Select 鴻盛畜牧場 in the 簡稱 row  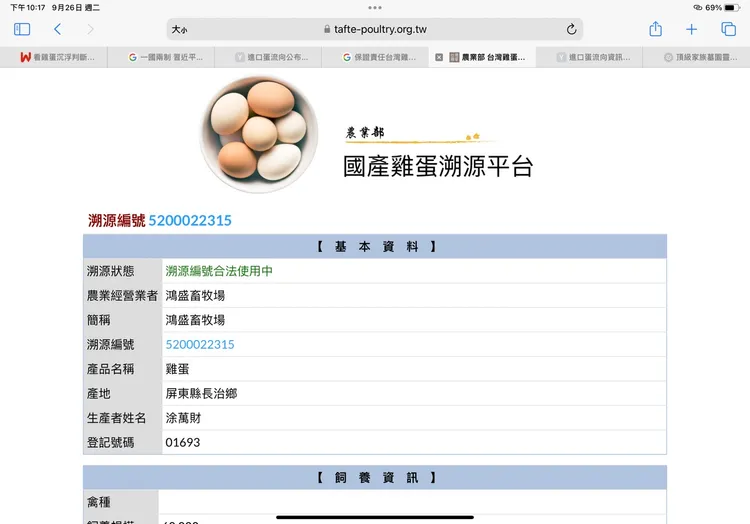pyautogui.click(x=195, y=320)
